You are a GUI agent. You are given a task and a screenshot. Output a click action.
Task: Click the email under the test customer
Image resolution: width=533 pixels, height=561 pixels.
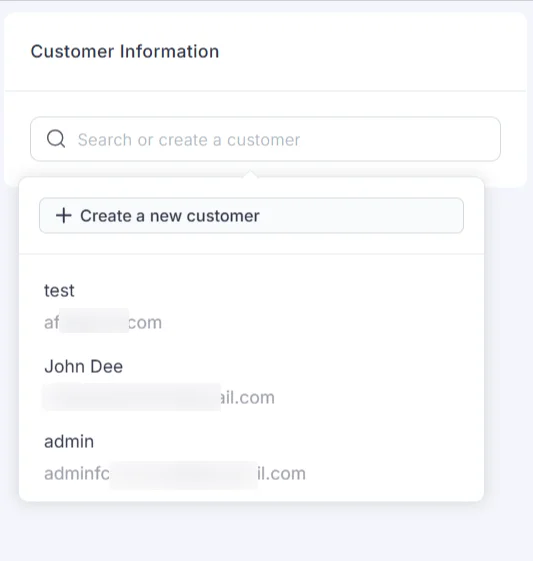pyautogui.click(x=103, y=322)
